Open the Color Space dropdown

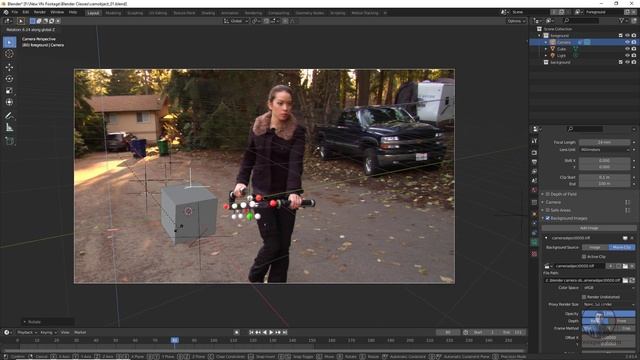[x=608, y=288]
